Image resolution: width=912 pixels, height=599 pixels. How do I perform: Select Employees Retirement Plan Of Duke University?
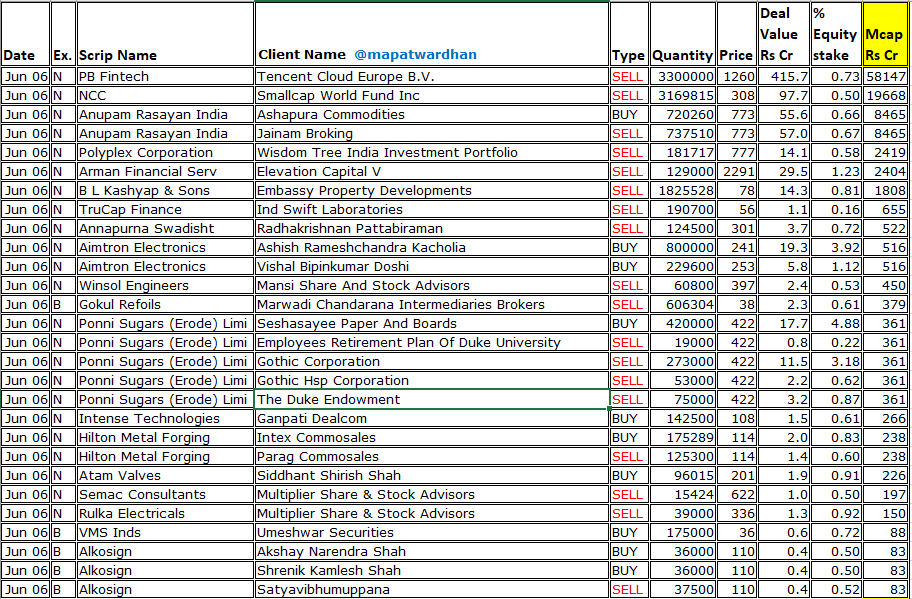432,343
